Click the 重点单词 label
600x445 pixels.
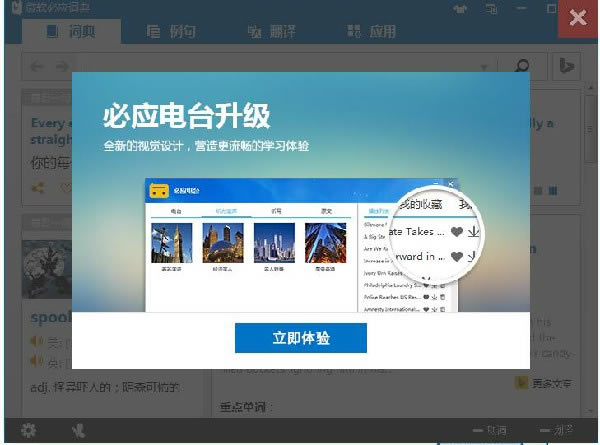click(243, 406)
